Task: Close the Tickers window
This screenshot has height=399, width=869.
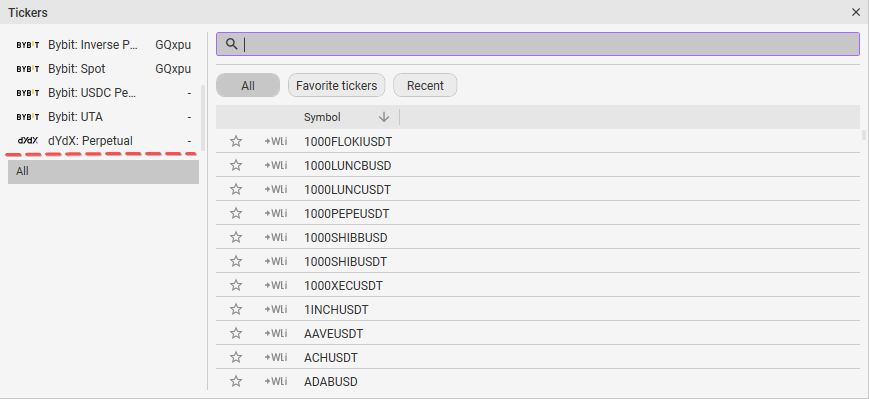Action: click(856, 12)
